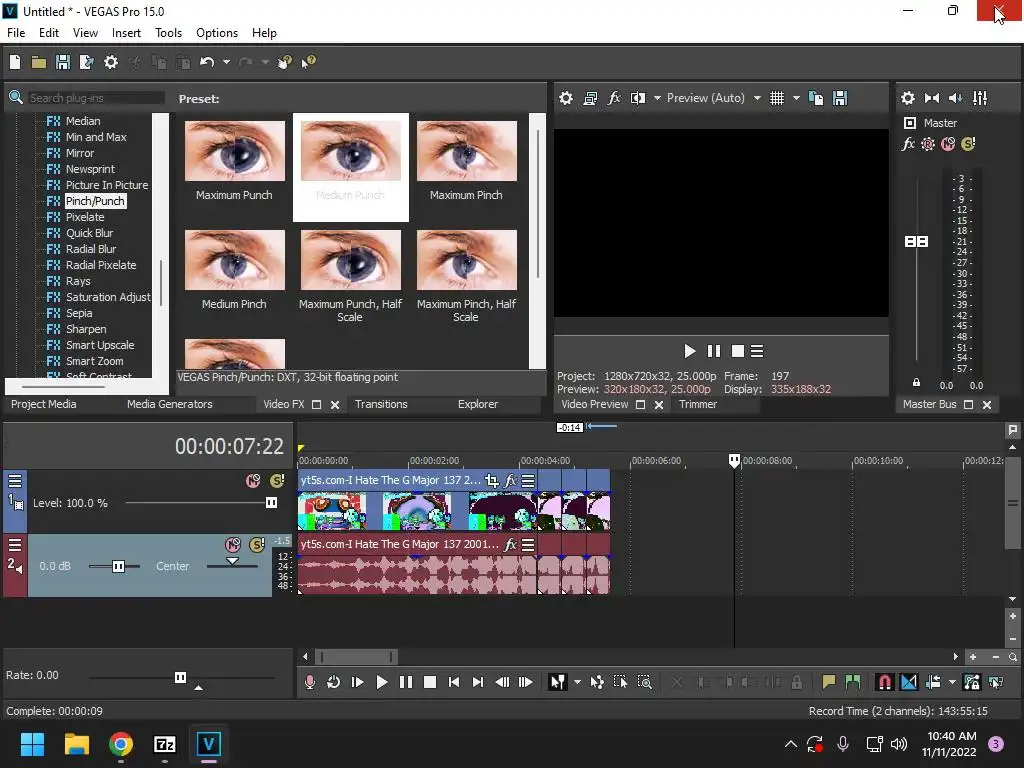Close the Video FX window
Screen dimensions: 1024x768
click(334, 405)
